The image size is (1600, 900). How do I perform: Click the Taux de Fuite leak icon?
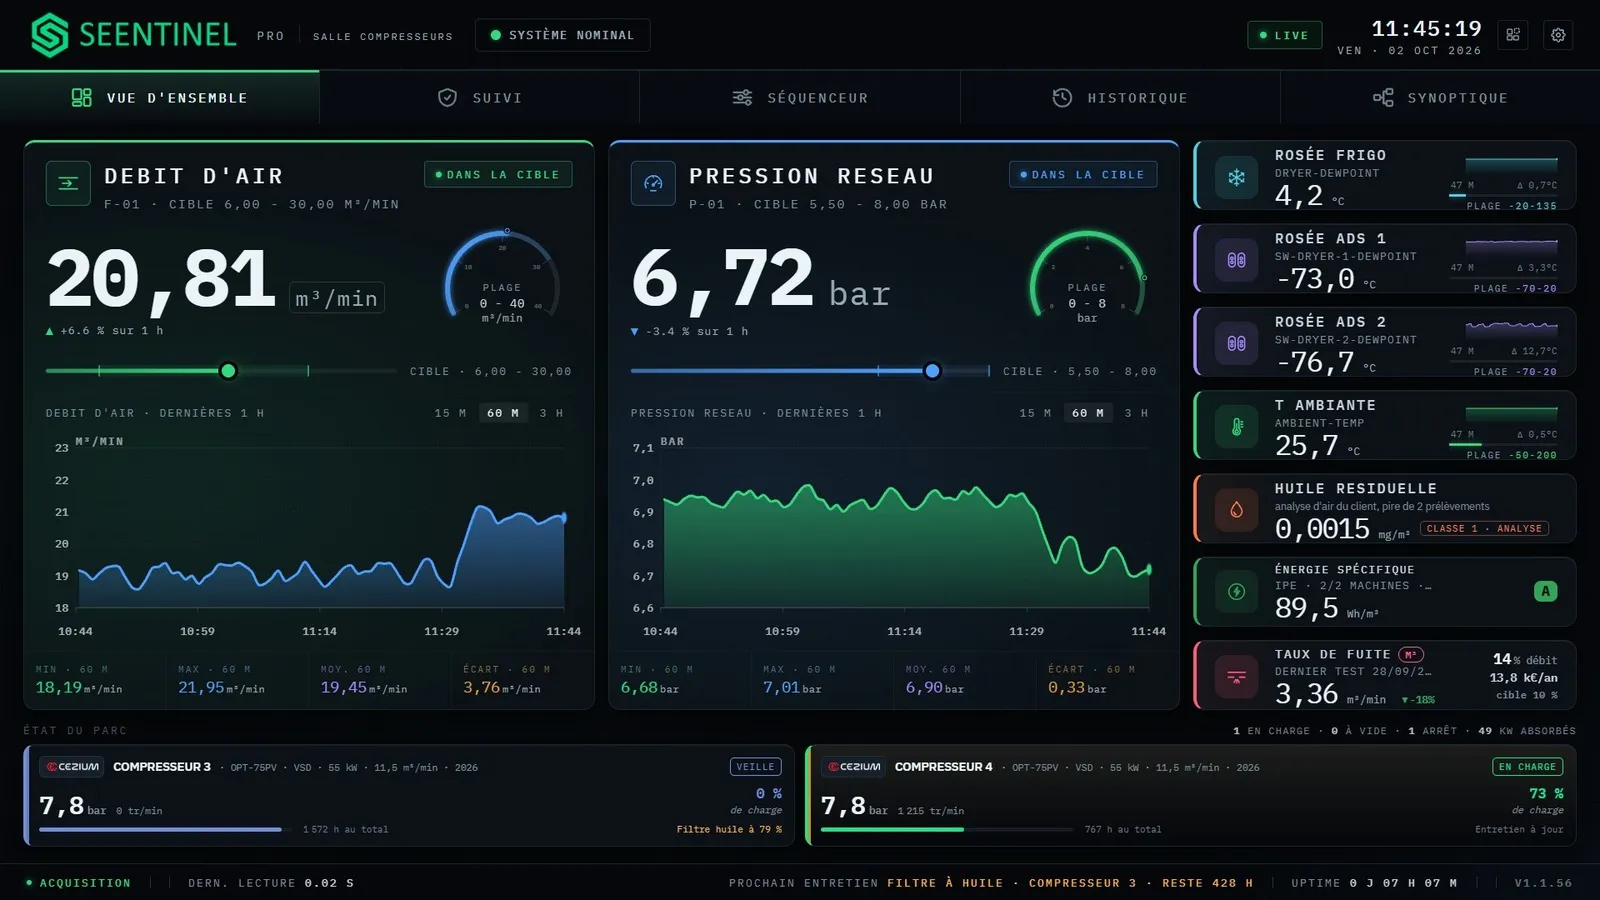click(x=1237, y=677)
